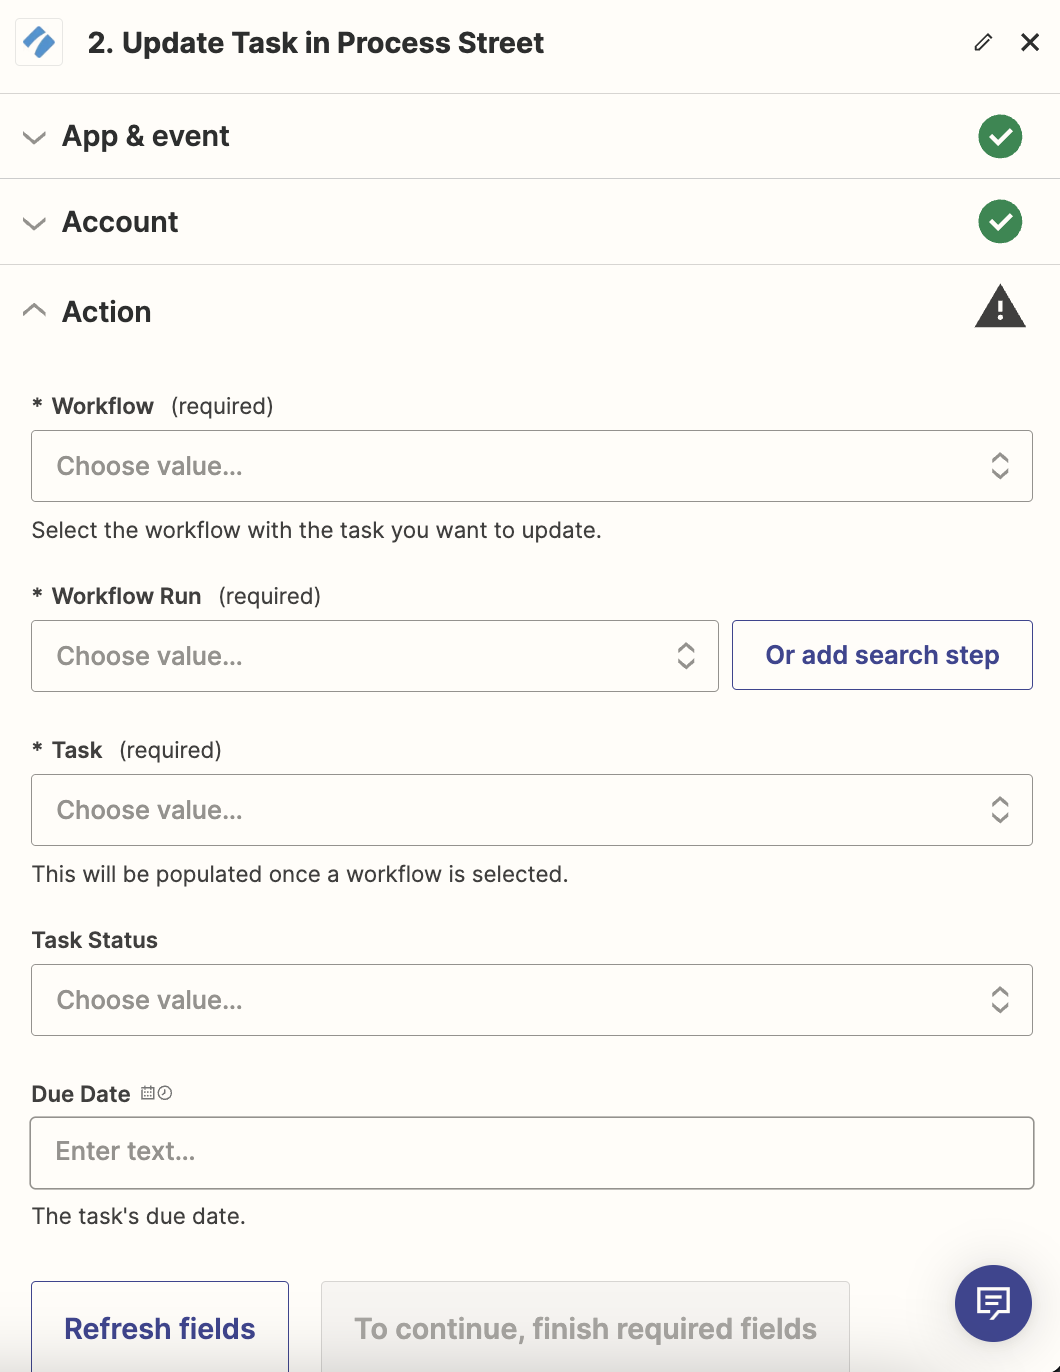This screenshot has width=1060, height=1372.
Task: Expand the App & event section
Action: pos(146,136)
